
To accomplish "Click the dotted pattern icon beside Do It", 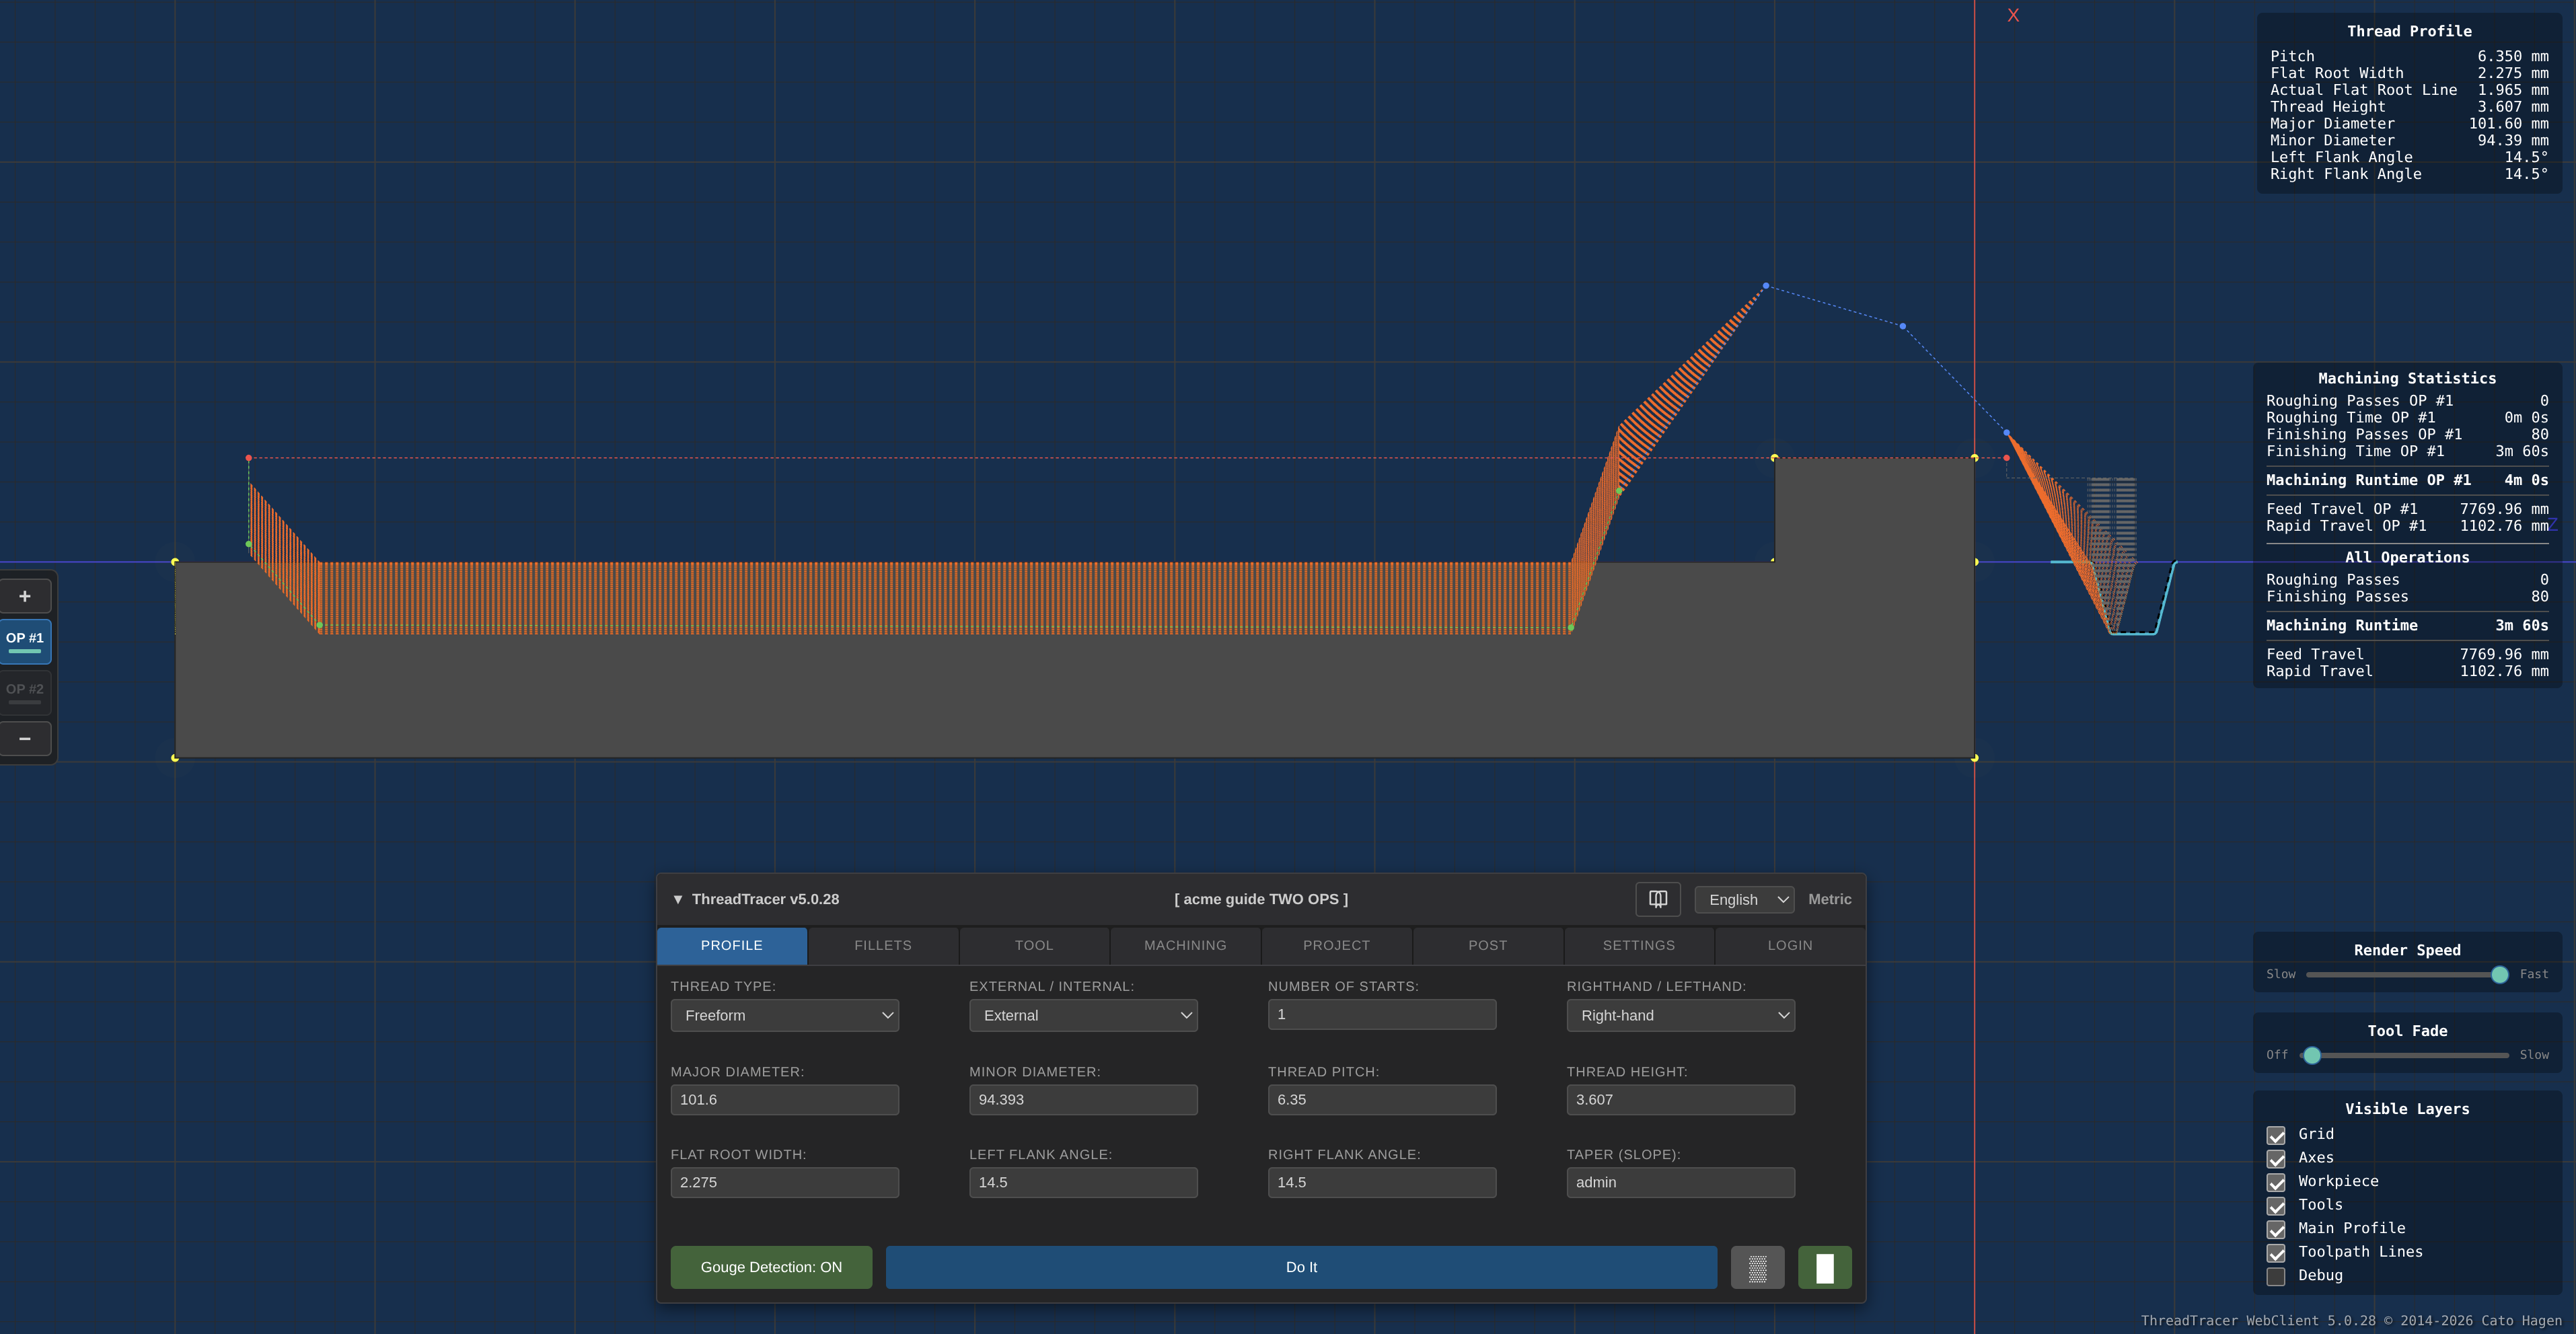I will 1757,1267.
